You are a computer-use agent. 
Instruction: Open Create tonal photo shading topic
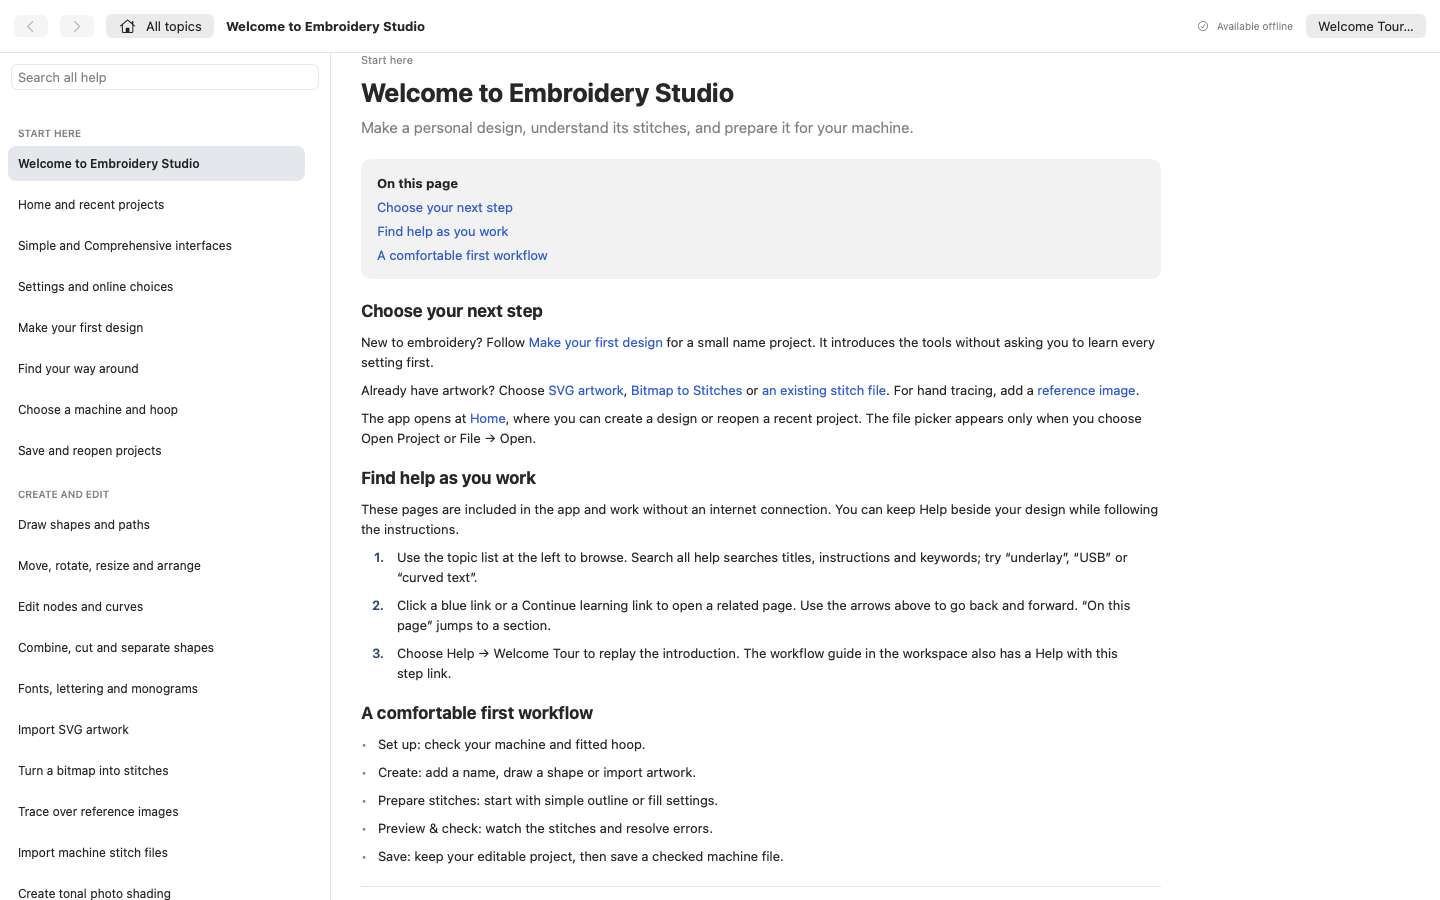156,893
